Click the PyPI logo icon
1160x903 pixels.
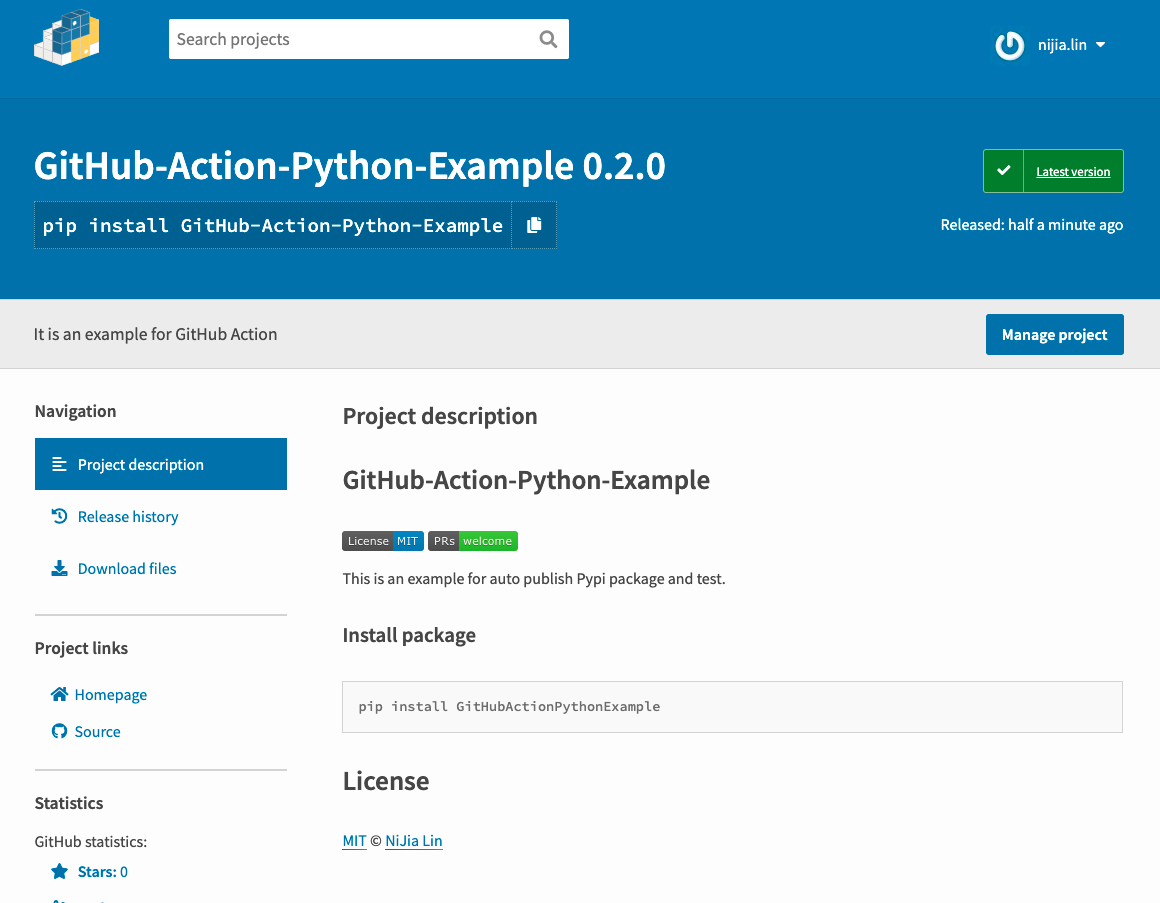click(67, 39)
